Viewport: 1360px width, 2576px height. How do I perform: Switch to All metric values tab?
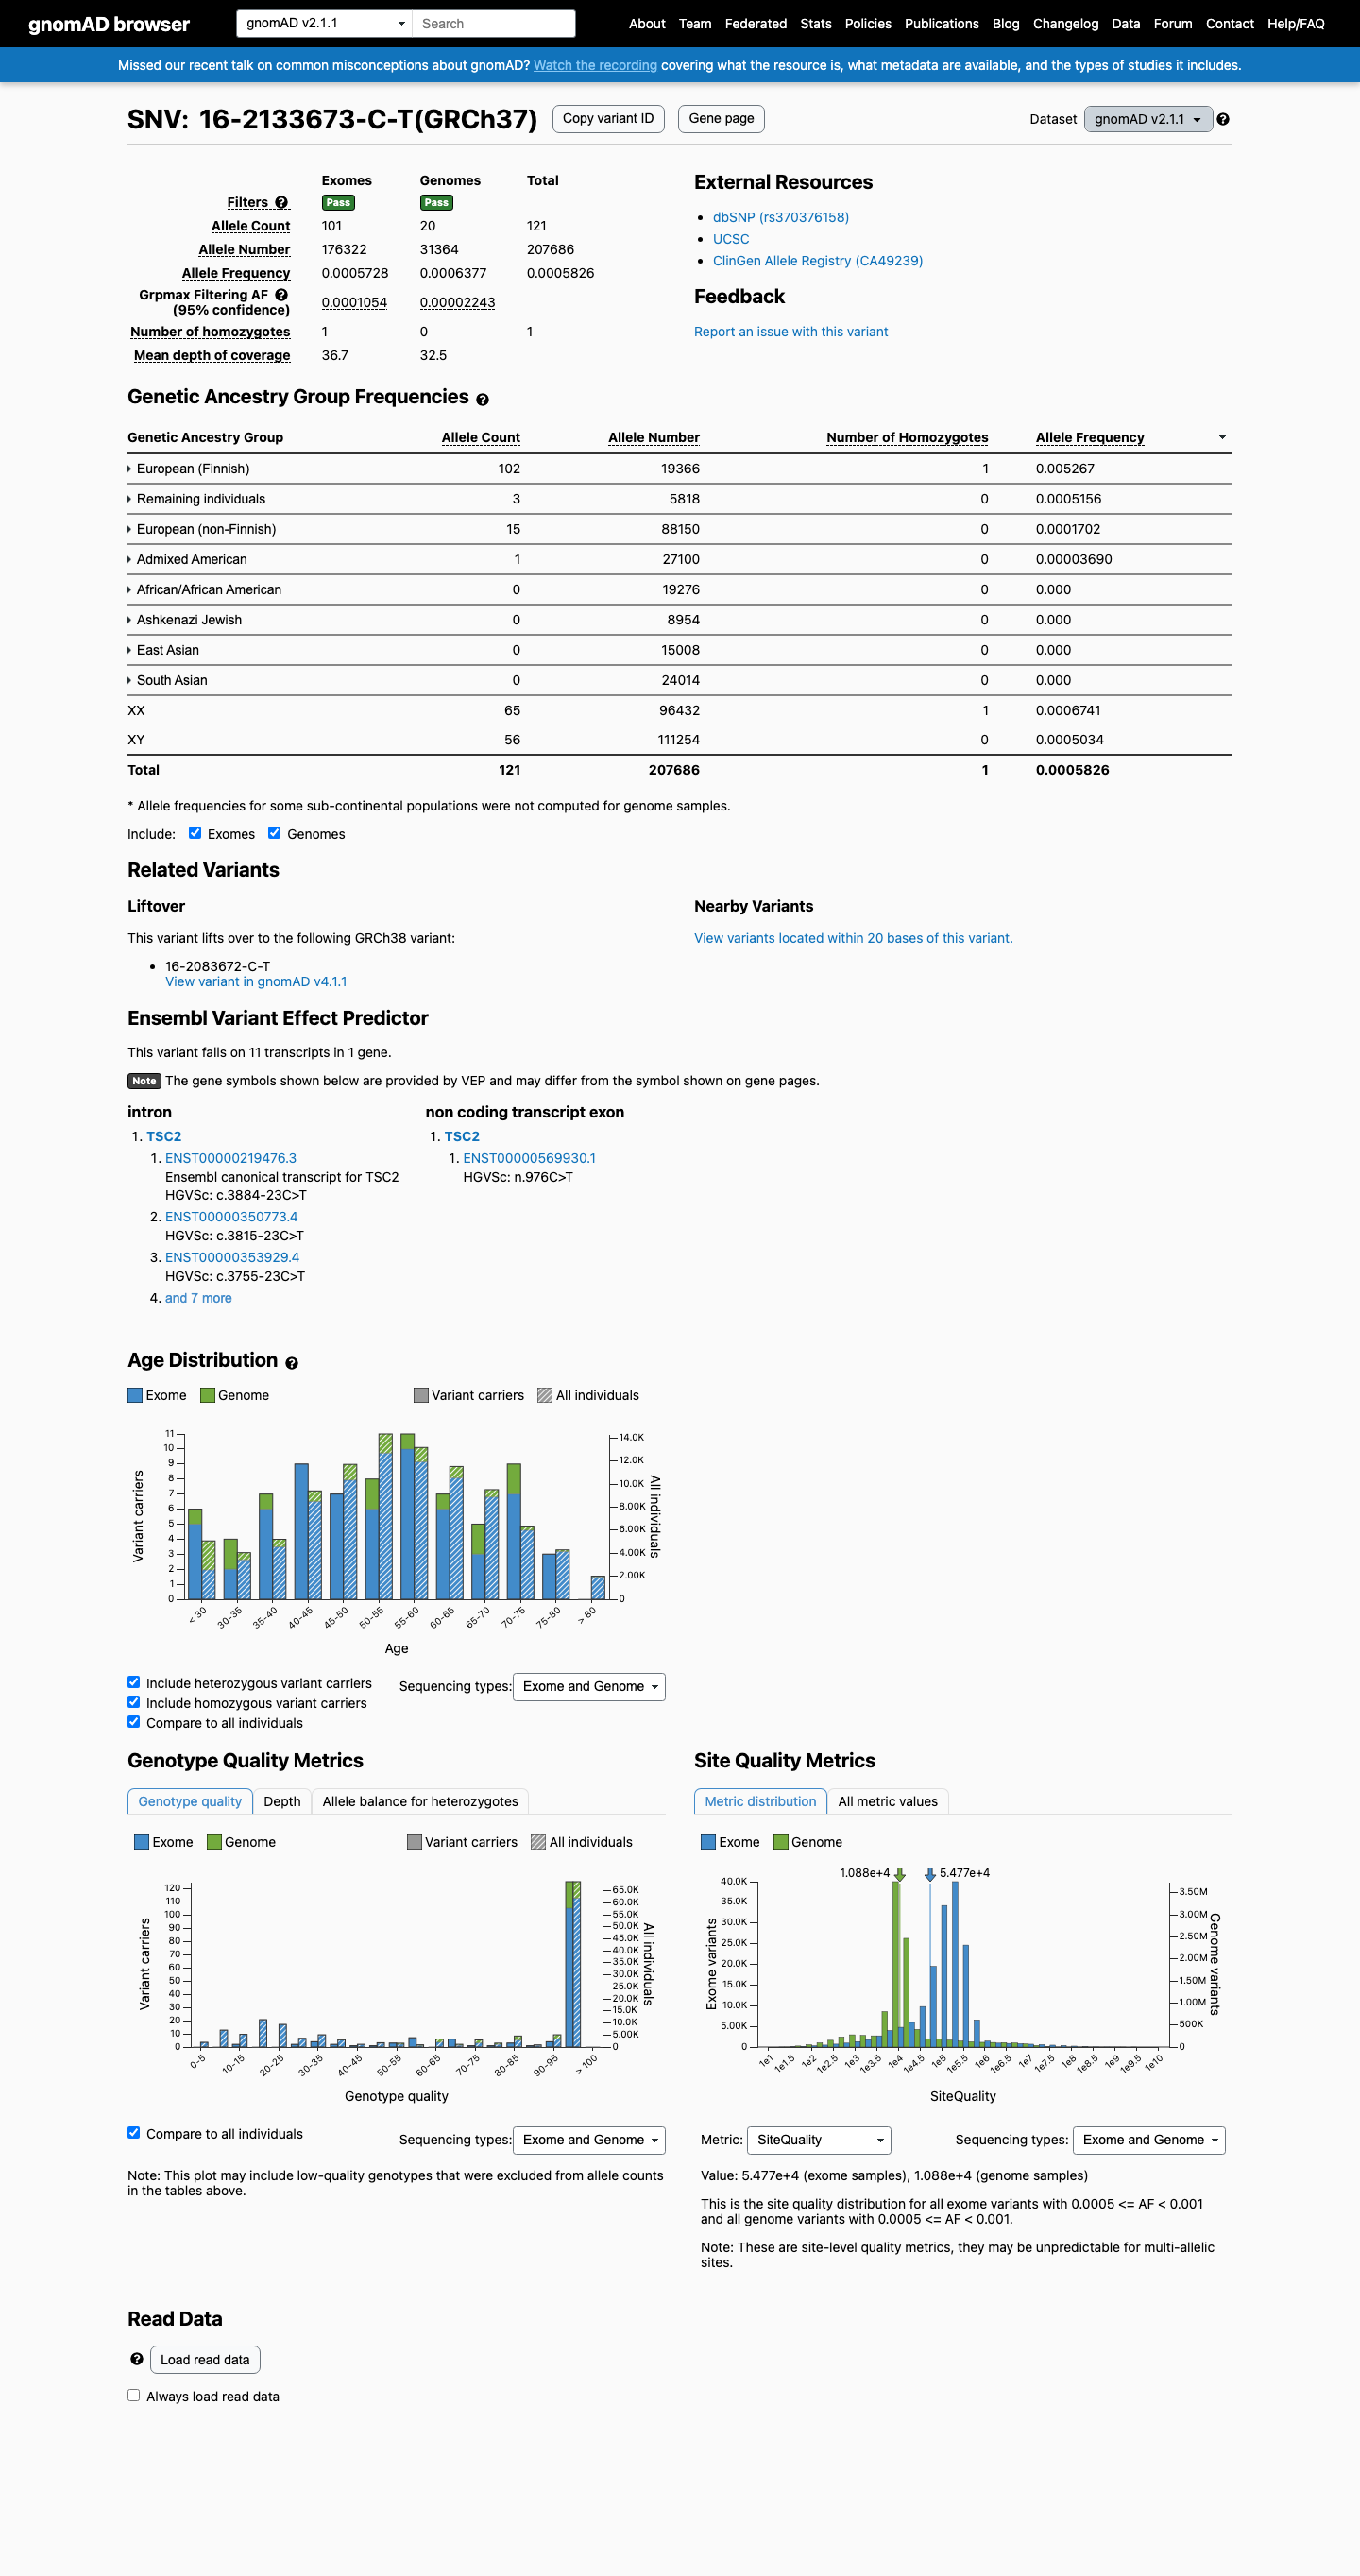pos(888,1801)
